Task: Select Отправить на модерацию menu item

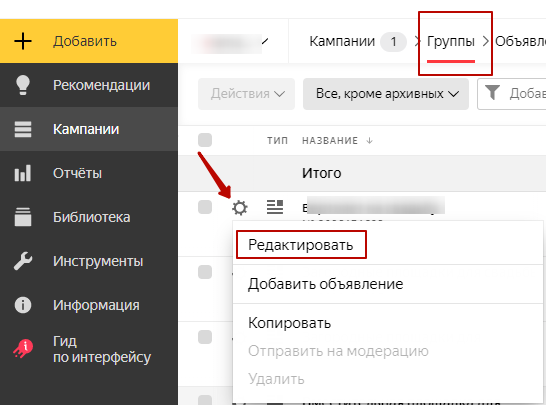Action: [x=338, y=351]
